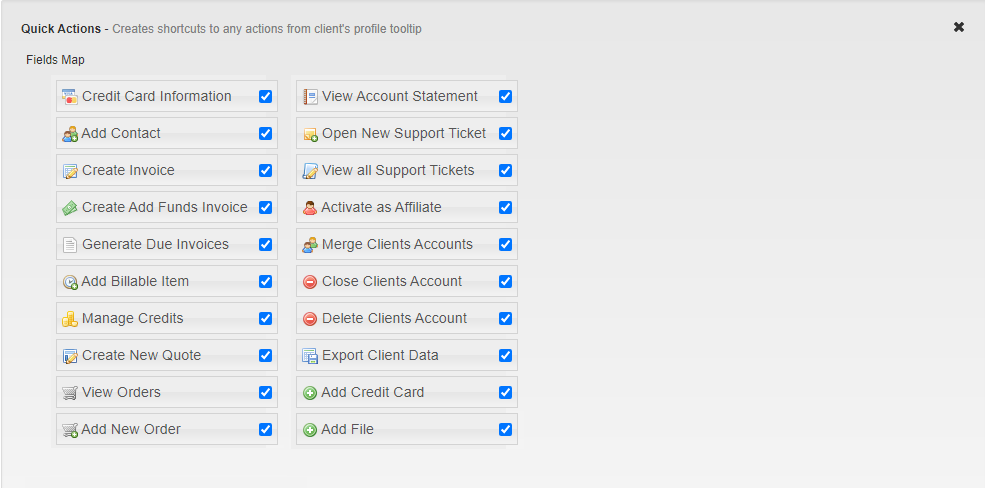Image resolution: width=985 pixels, height=488 pixels.
Task: Click the Merge Clients Accounts icon
Action: 310,245
